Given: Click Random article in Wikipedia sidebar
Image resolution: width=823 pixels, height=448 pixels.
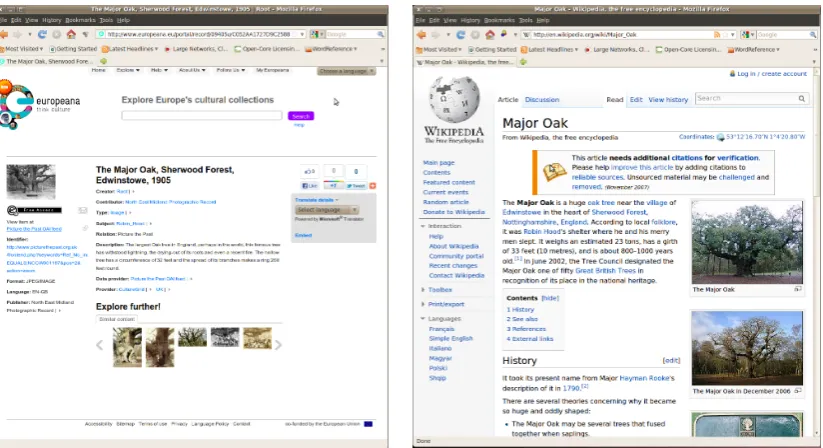Looking at the screenshot, I should click(x=446, y=202).
